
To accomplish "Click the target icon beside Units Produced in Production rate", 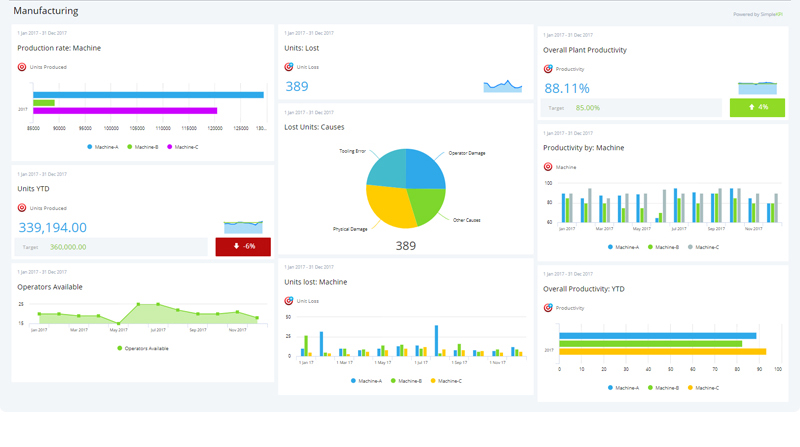I will [22, 67].
